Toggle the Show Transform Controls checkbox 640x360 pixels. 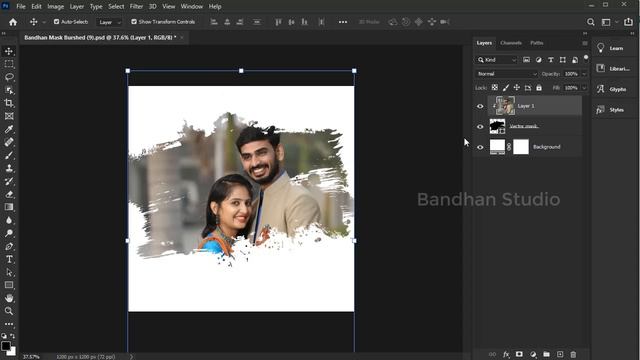pyautogui.click(x=134, y=22)
